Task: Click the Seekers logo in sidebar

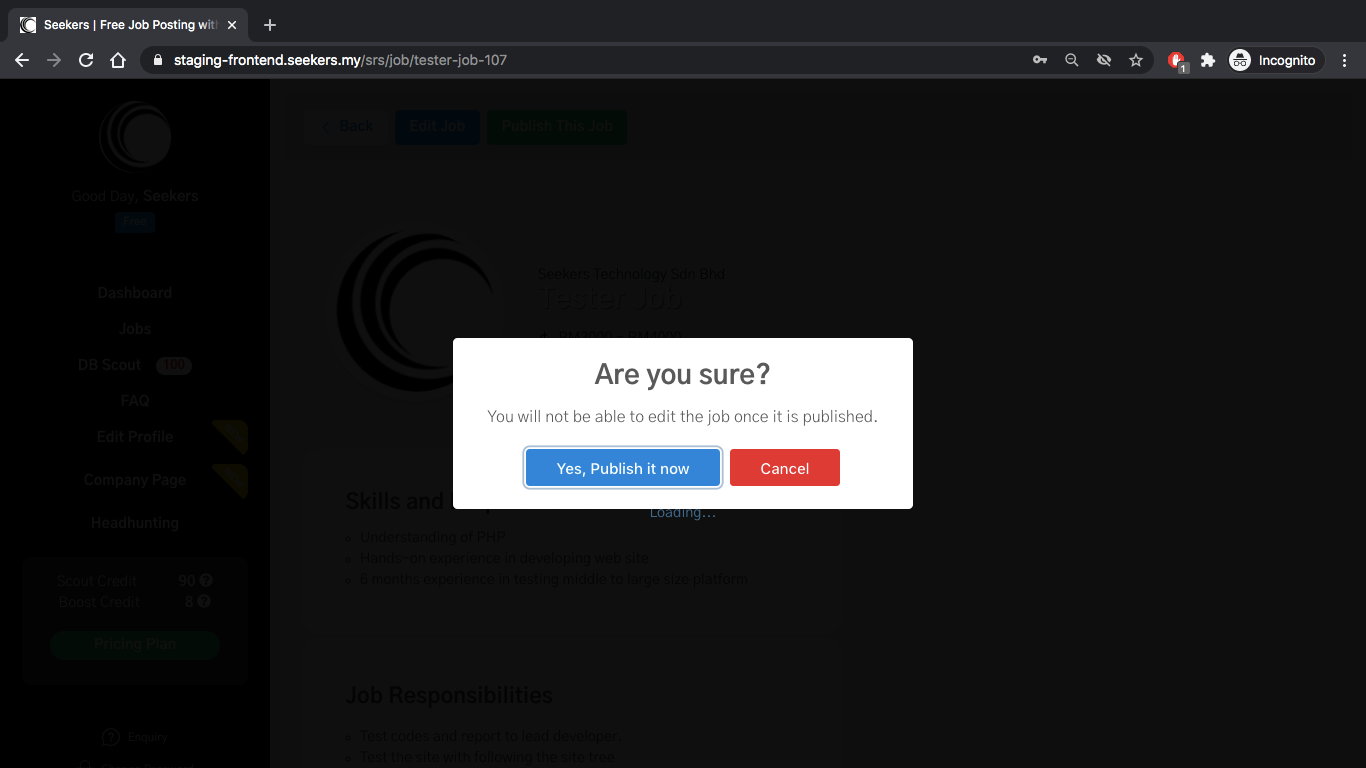Action: (x=135, y=137)
